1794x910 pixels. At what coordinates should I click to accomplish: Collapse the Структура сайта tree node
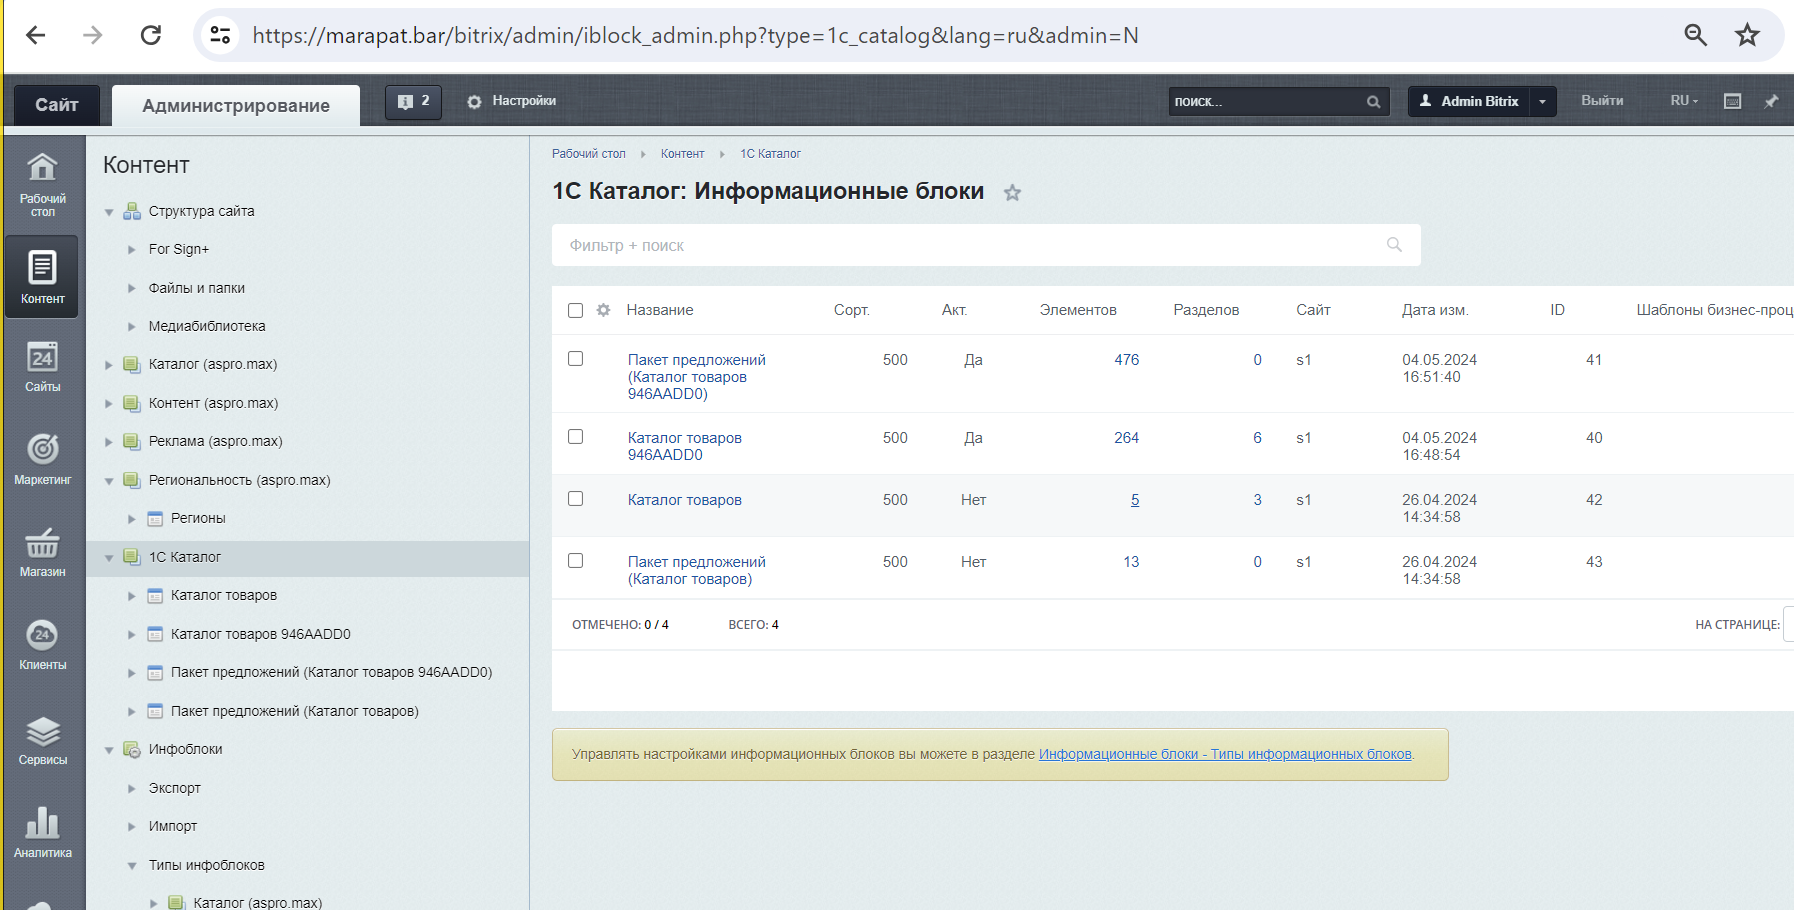tap(109, 212)
